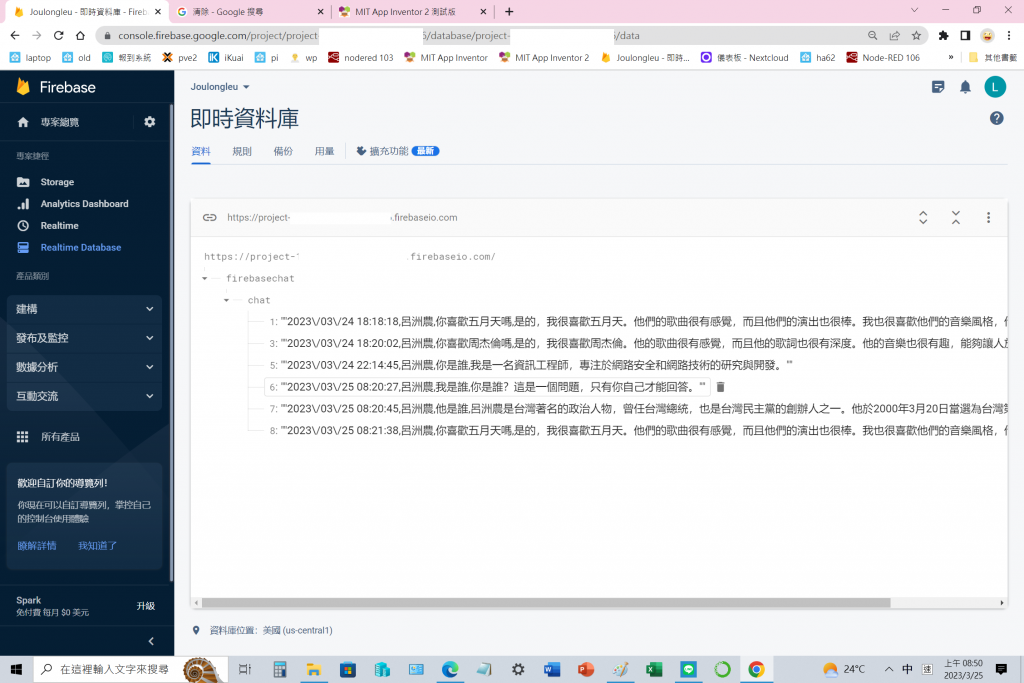Image resolution: width=1024 pixels, height=683 pixels.
Task: Collapse the chat node
Action: point(226,300)
